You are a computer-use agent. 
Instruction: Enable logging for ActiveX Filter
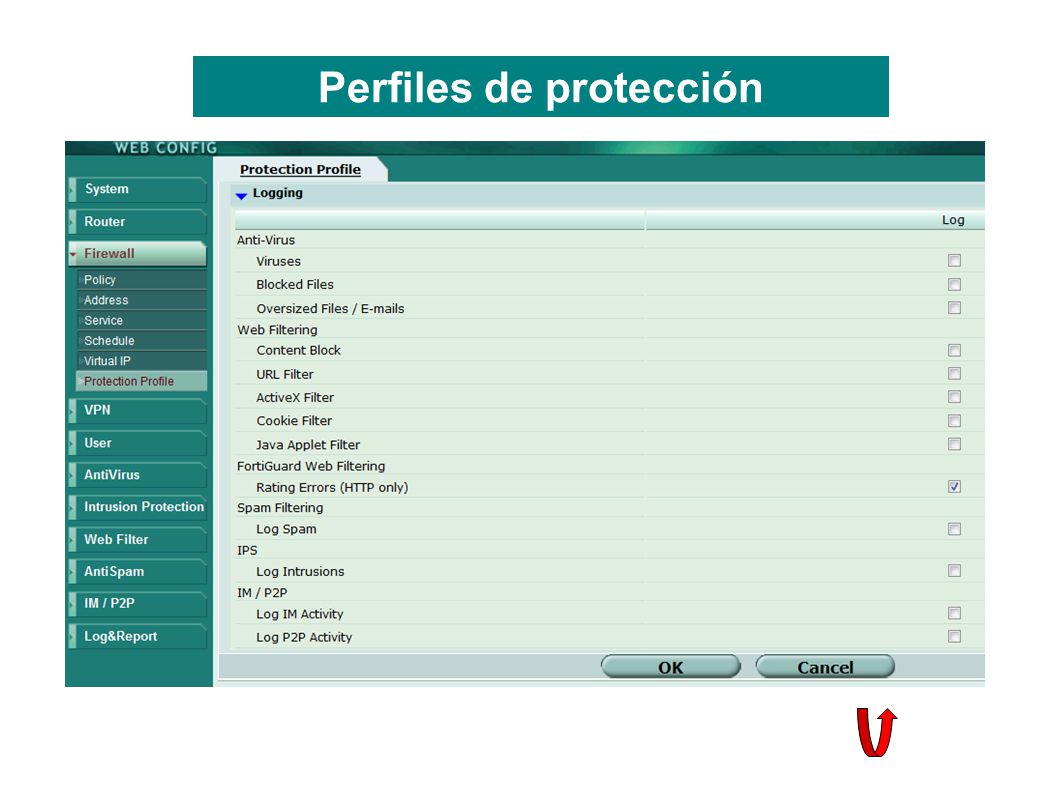point(954,397)
